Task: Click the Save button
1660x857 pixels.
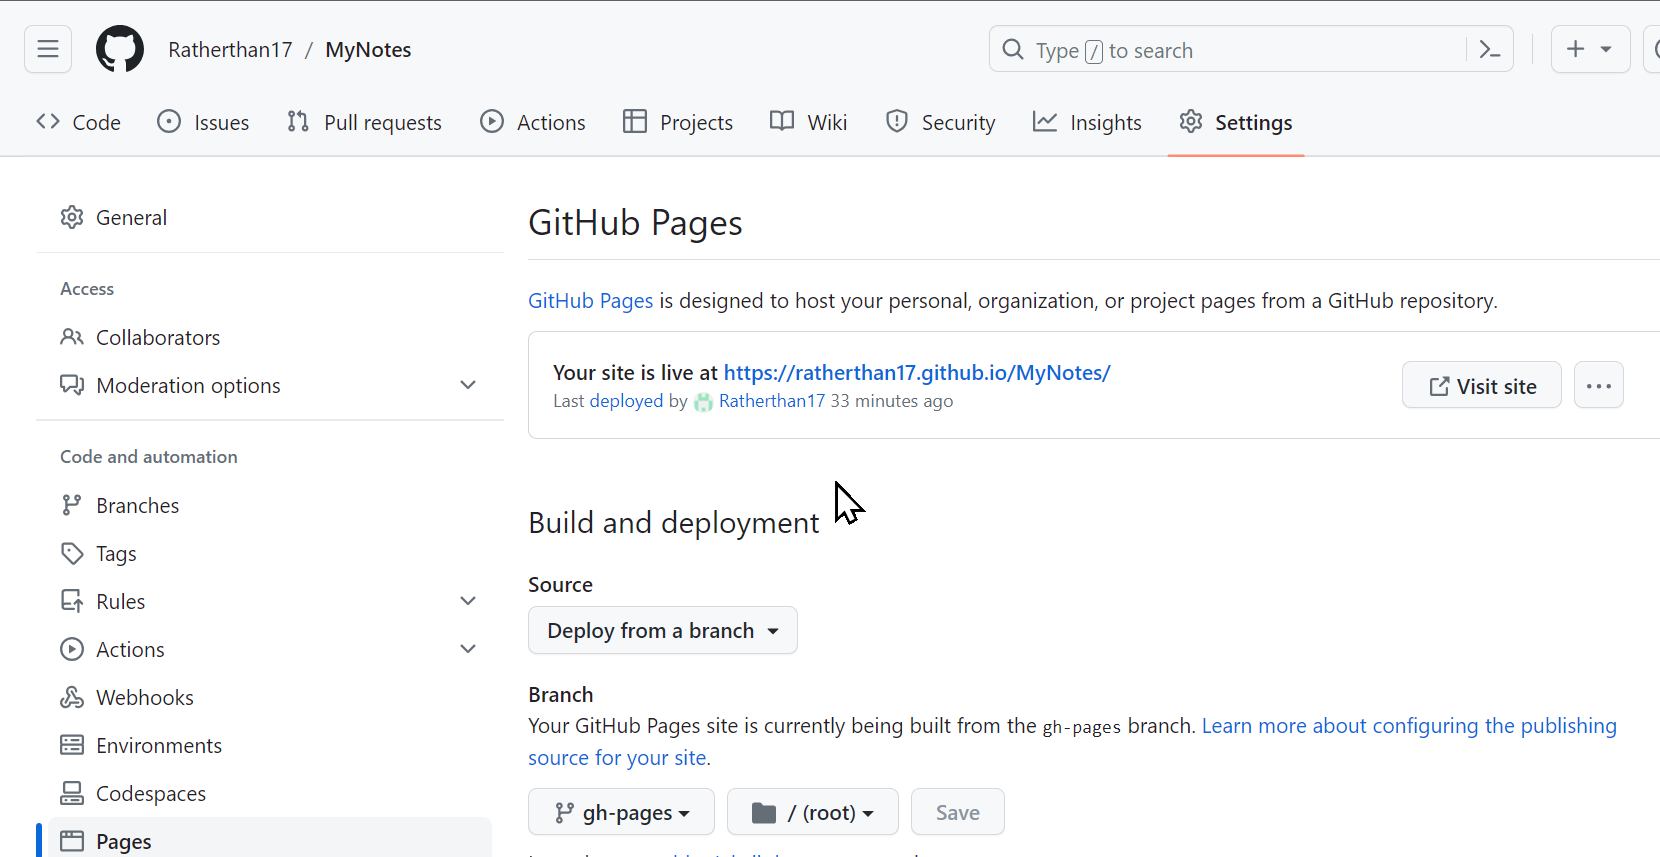Action: (958, 812)
